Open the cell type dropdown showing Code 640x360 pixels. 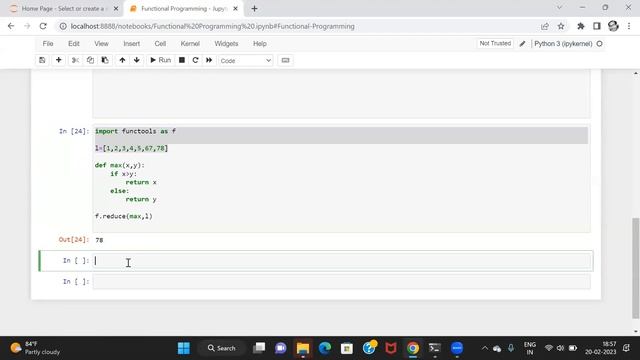(x=245, y=60)
